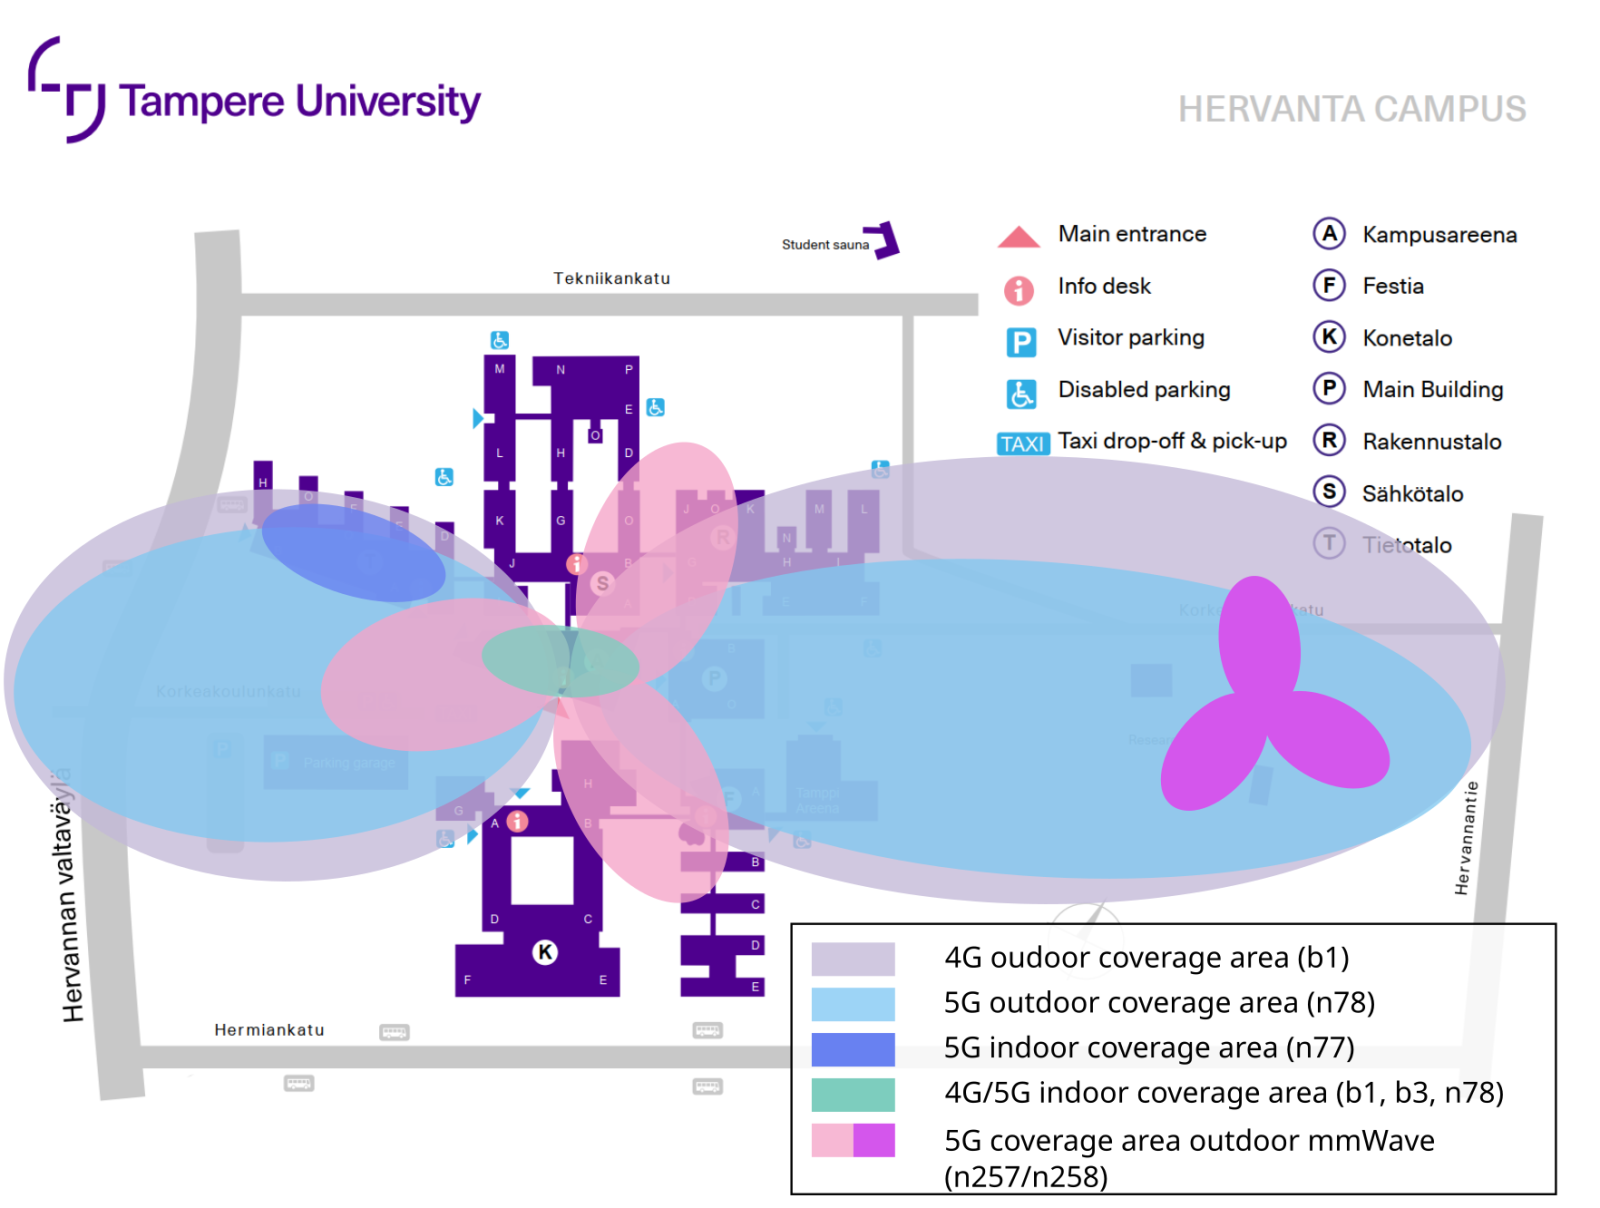The height and width of the screenshot is (1208, 1600).
Task: Click the A Kampusareena legend marker
Action: tap(1329, 234)
